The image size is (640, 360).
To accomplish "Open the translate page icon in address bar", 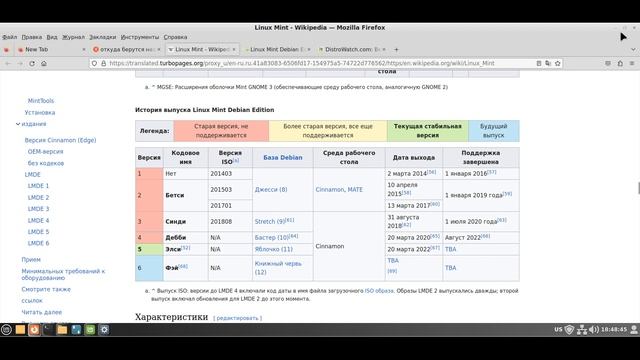I will 548,63.
